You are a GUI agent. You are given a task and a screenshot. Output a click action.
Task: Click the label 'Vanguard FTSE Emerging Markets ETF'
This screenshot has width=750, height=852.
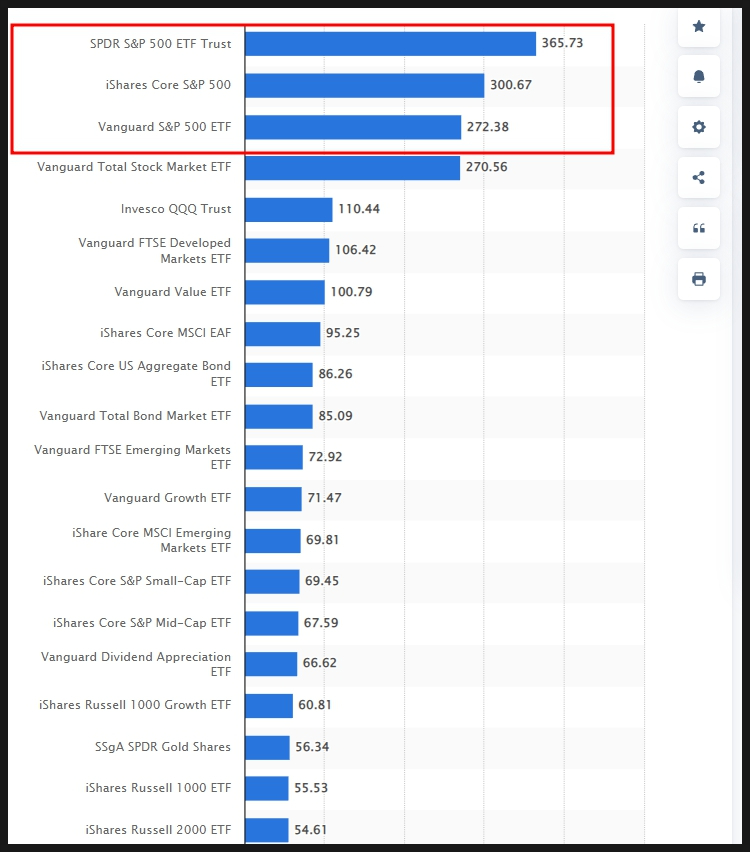pyautogui.click(x=133, y=457)
